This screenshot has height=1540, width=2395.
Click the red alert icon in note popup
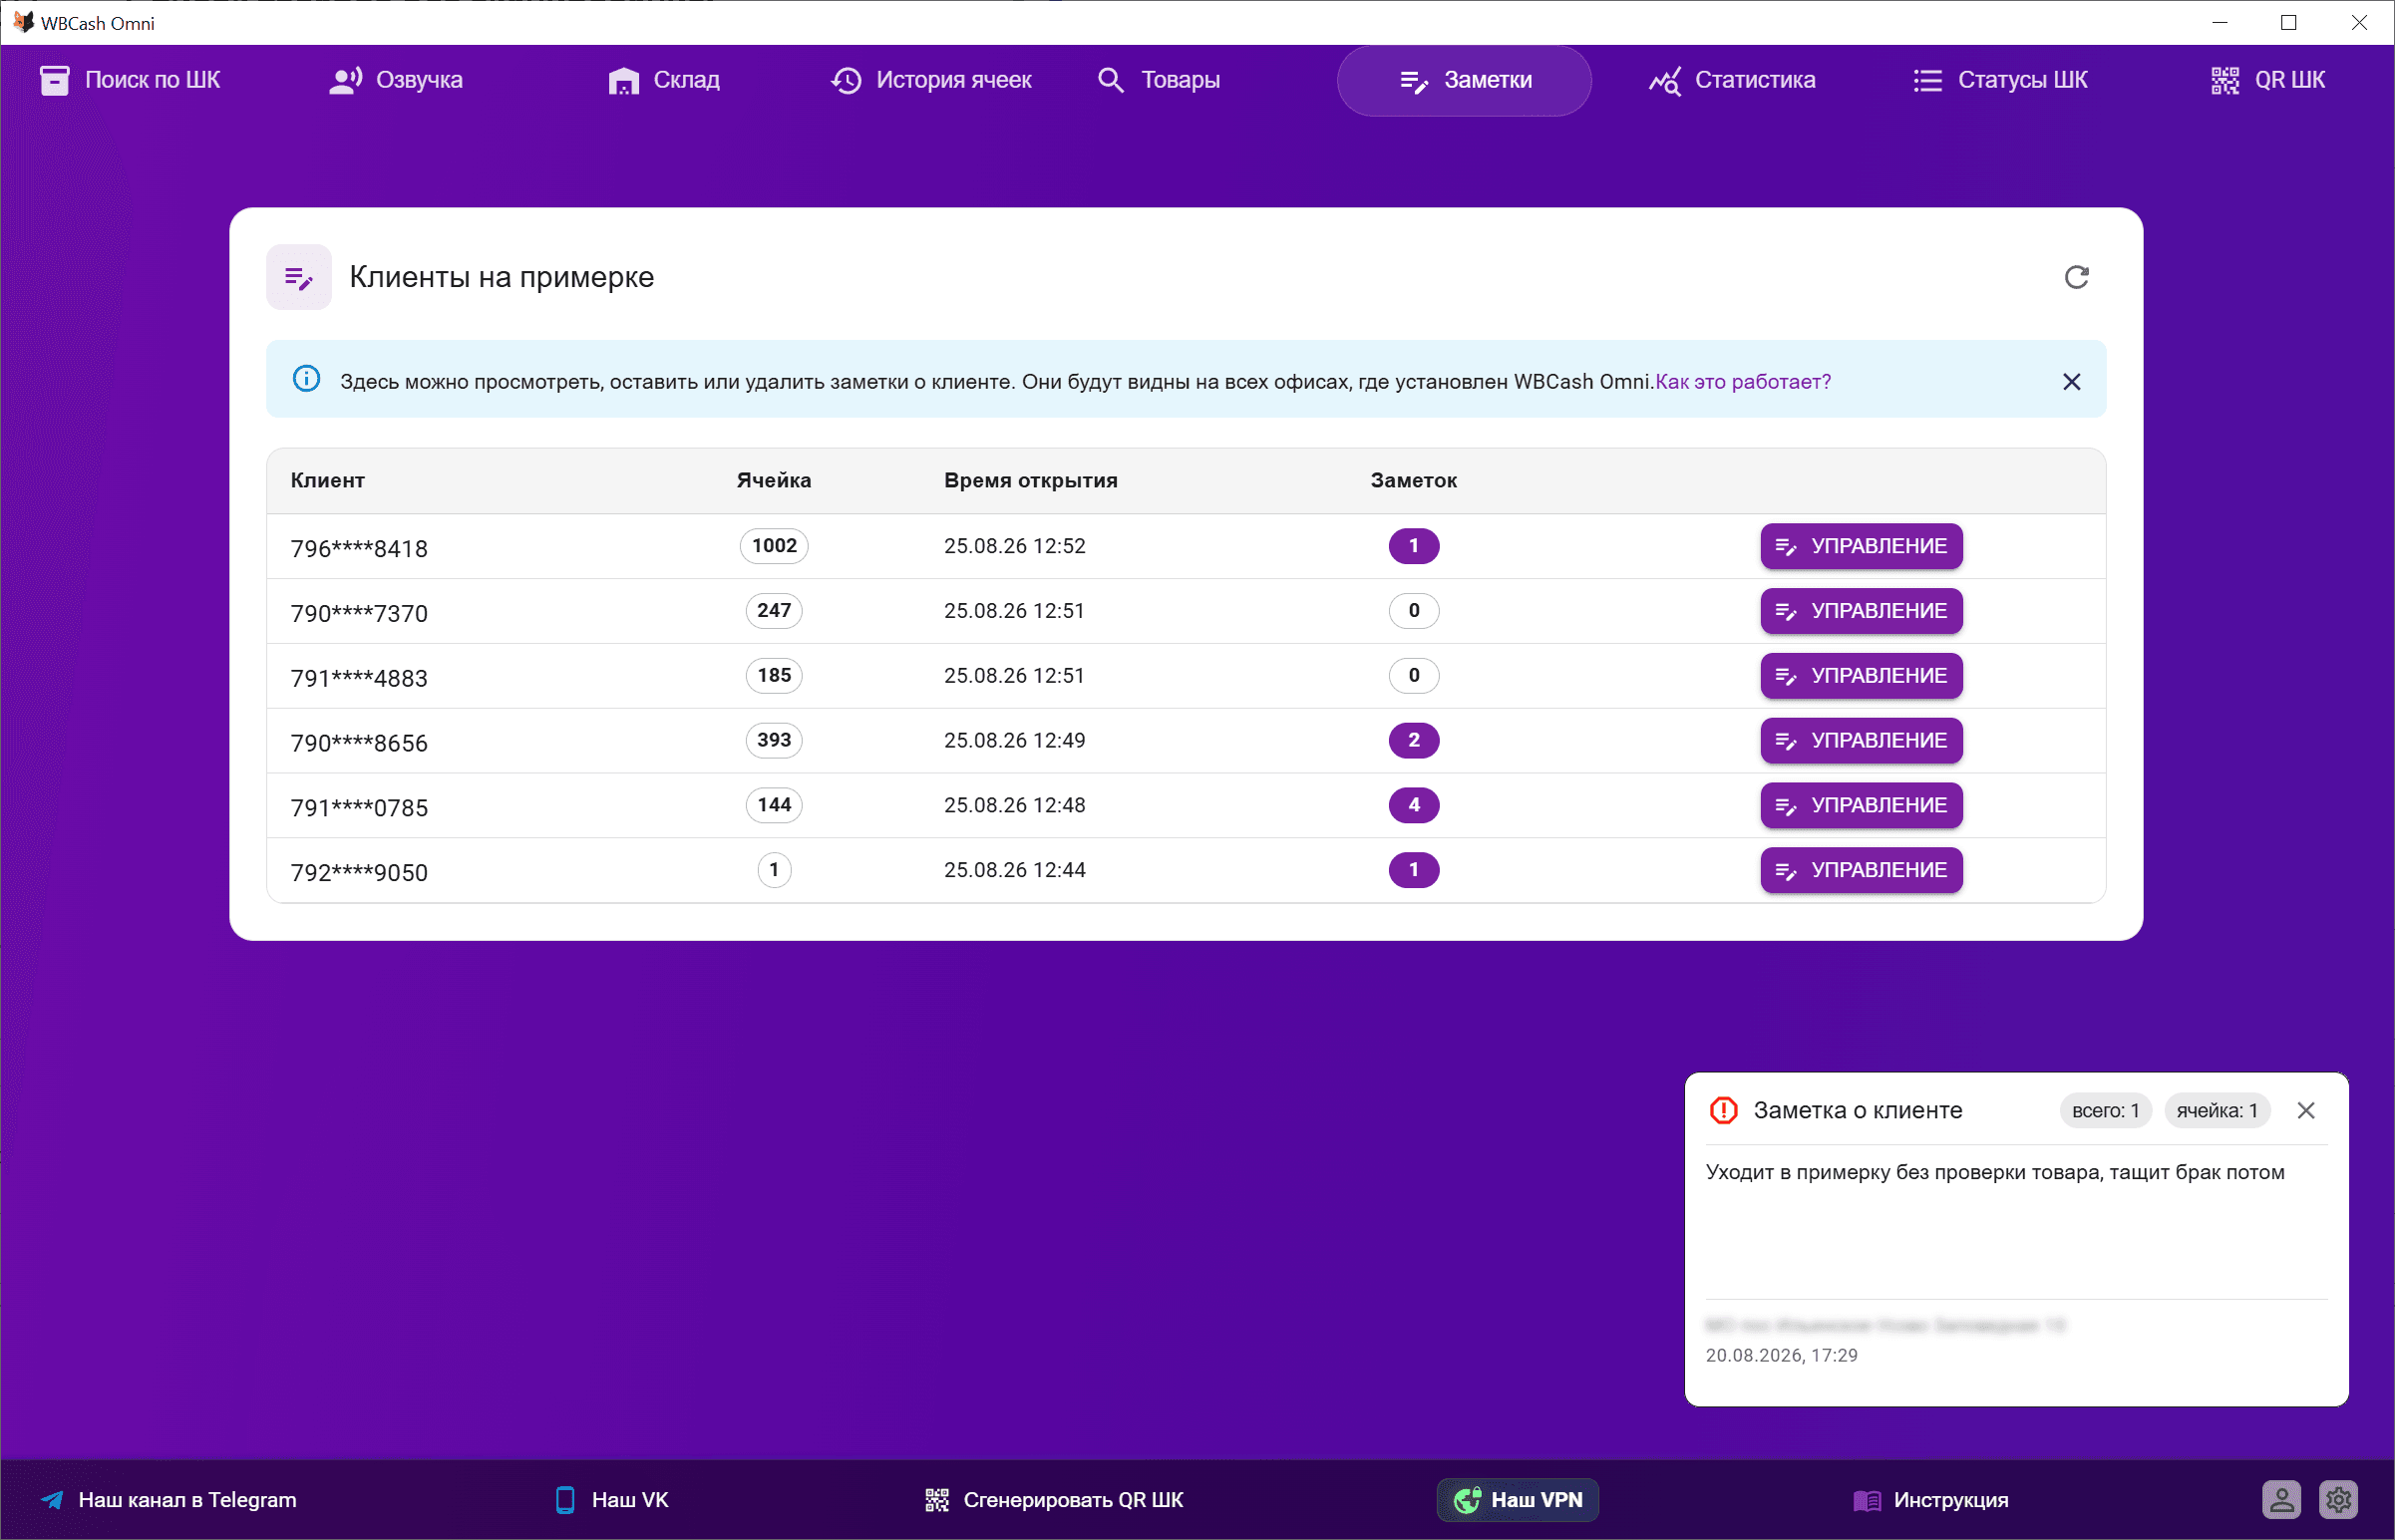(1723, 1110)
